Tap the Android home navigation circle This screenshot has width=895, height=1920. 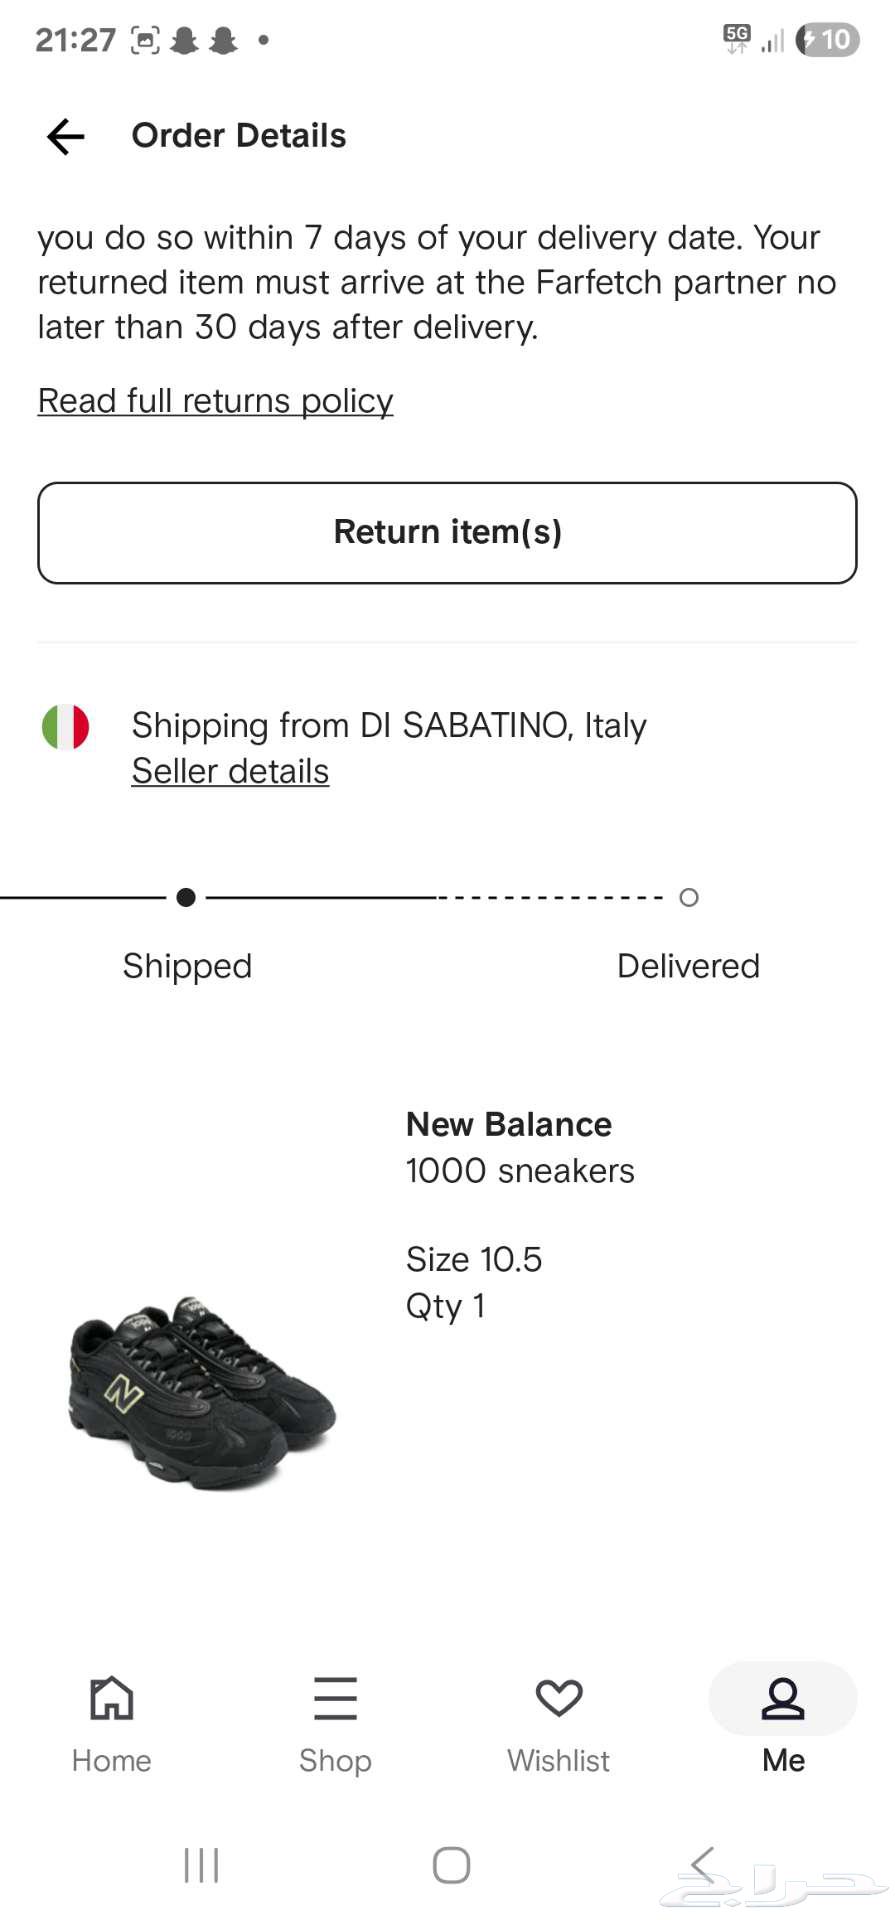click(451, 1864)
